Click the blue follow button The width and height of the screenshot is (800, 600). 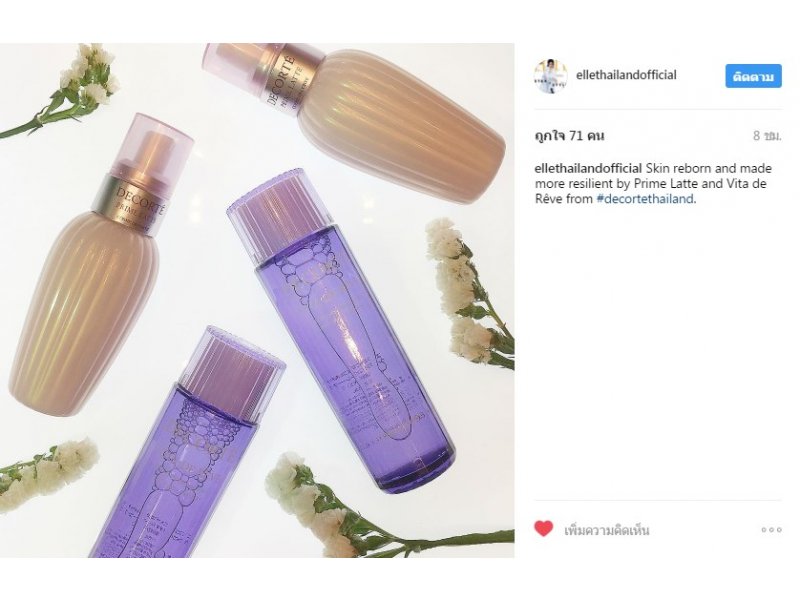click(x=754, y=76)
